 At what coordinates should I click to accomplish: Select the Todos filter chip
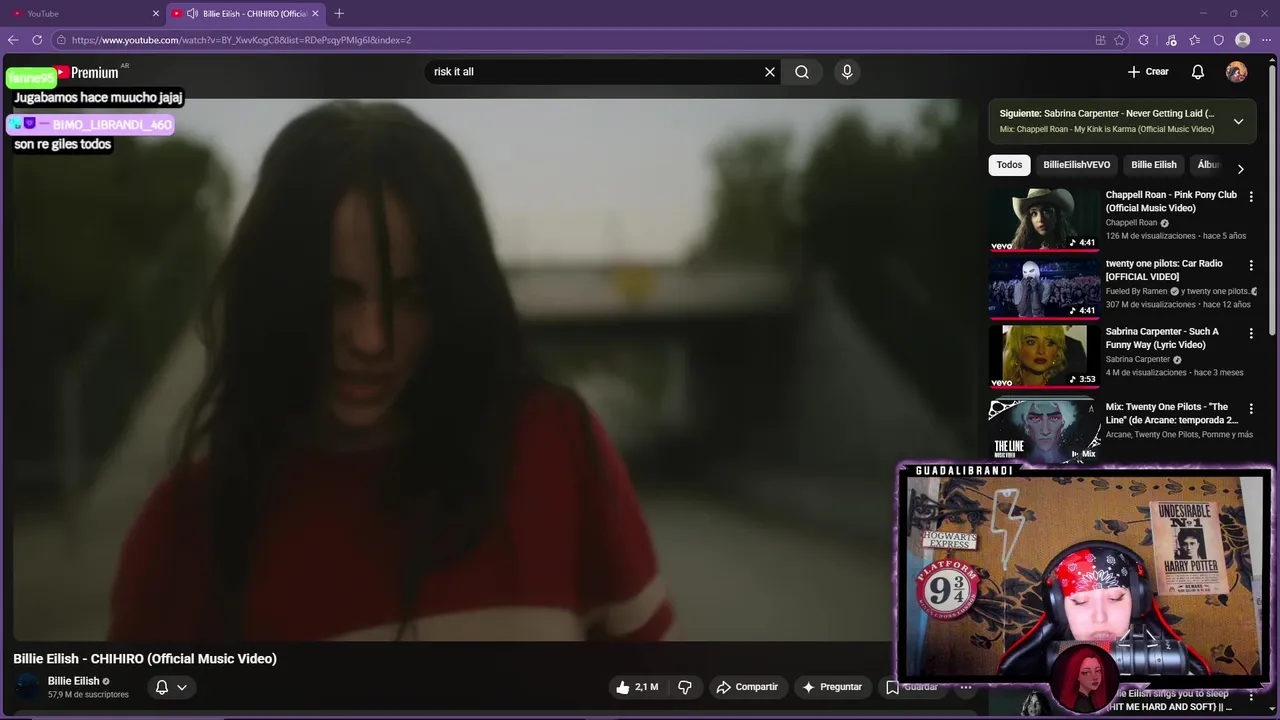(1009, 165)
